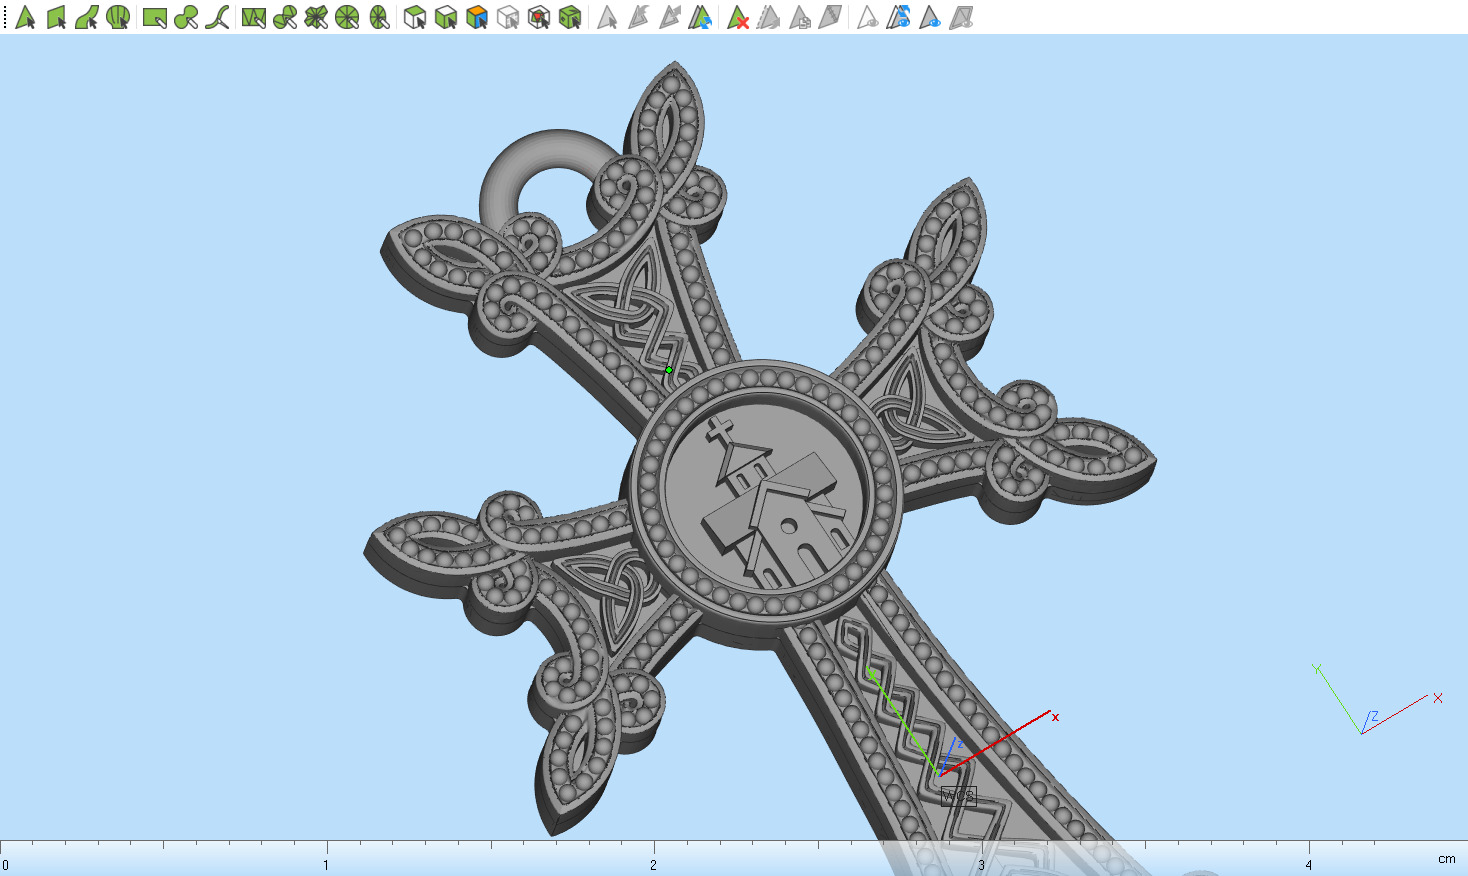Click the solid green cube icon
This screenshot has height=876, width=1468.
[x=570, y=17]
